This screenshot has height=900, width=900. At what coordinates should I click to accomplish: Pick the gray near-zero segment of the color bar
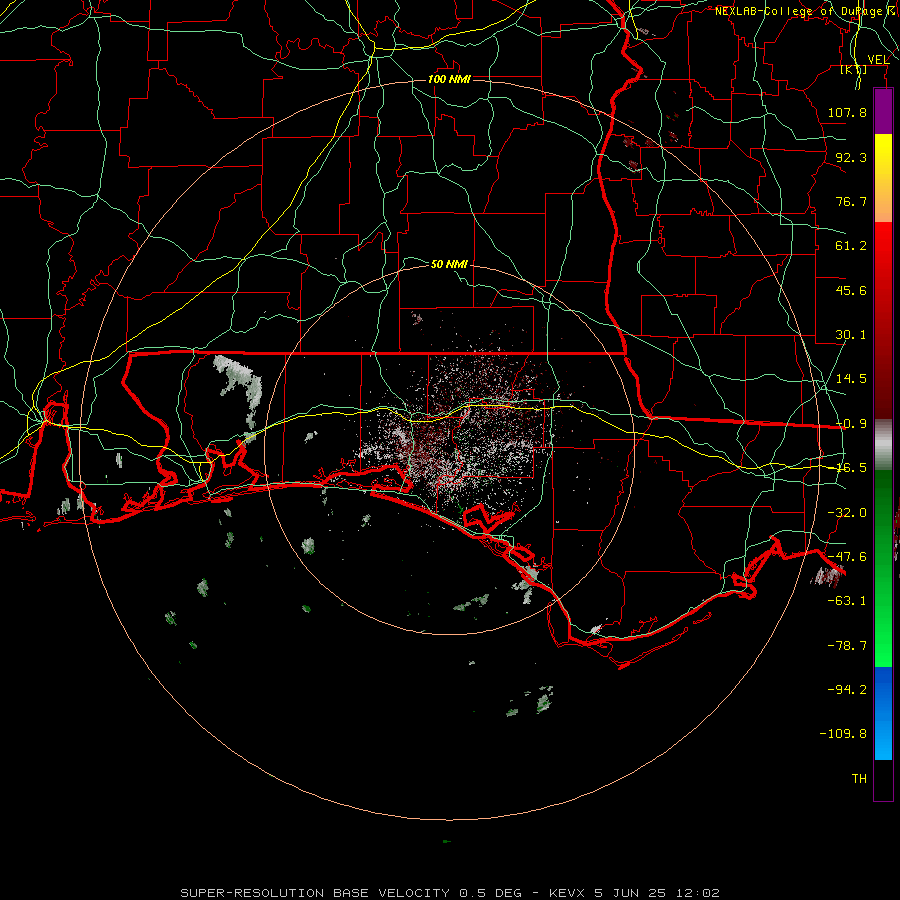[x=883, y=445]
